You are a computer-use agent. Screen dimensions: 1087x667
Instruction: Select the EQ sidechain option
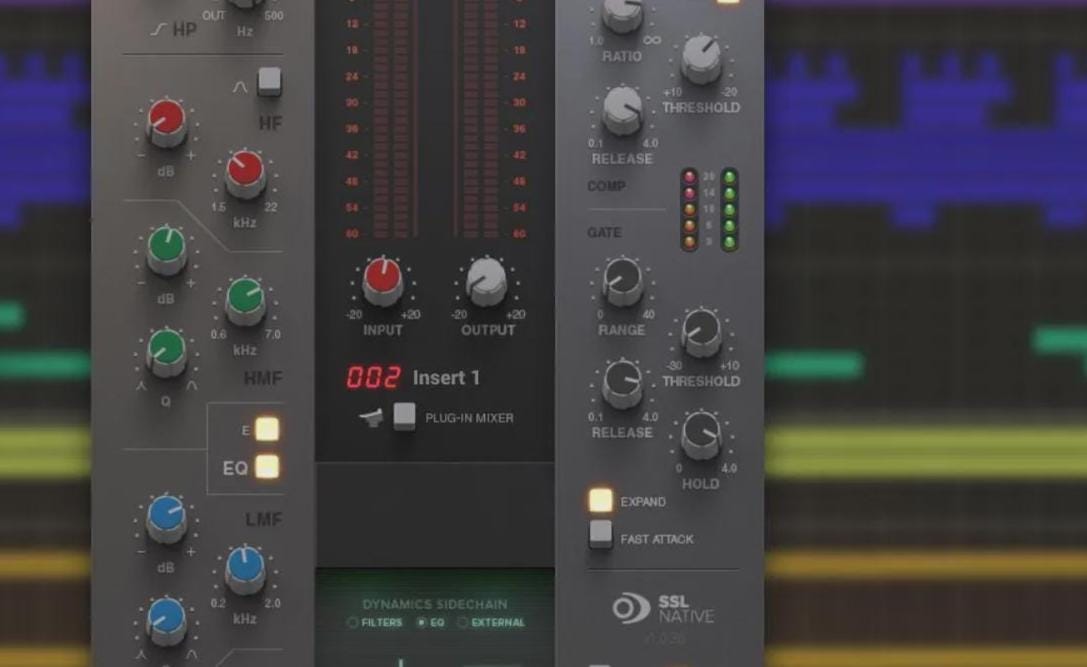pos(431,623)
